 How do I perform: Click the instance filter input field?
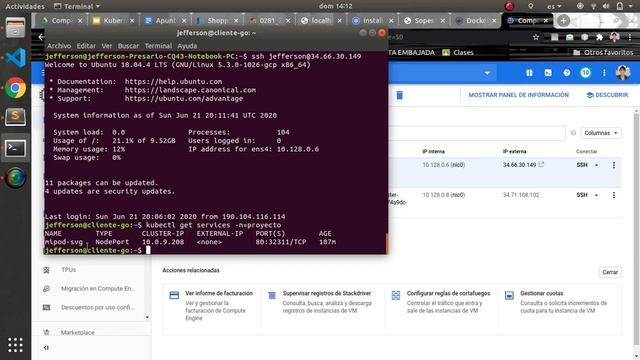(x=477, y=133)
